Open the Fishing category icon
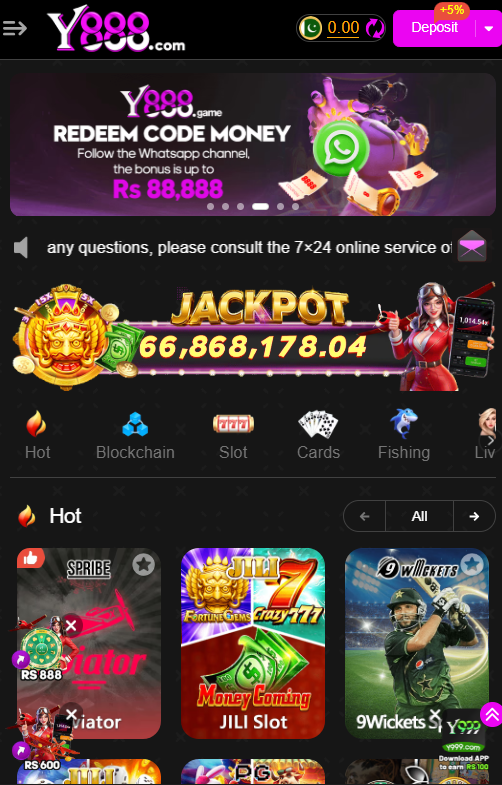The width and height of the screenshot is (502, 785). point(403,424)
